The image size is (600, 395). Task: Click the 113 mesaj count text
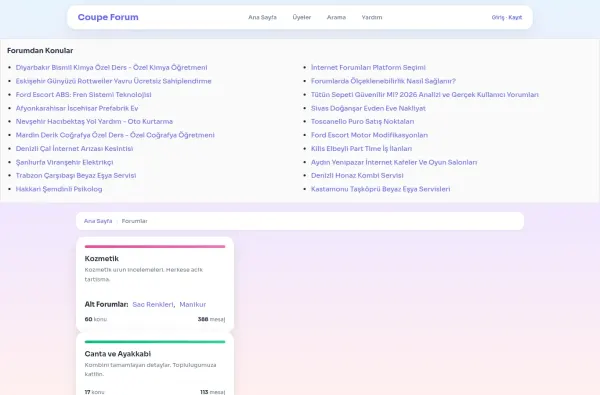pyautogui.click(x=212, y=392)
